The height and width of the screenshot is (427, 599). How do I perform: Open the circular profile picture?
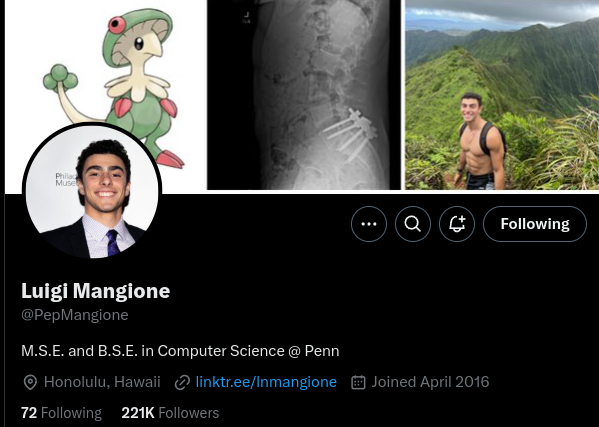coord(92,192)
